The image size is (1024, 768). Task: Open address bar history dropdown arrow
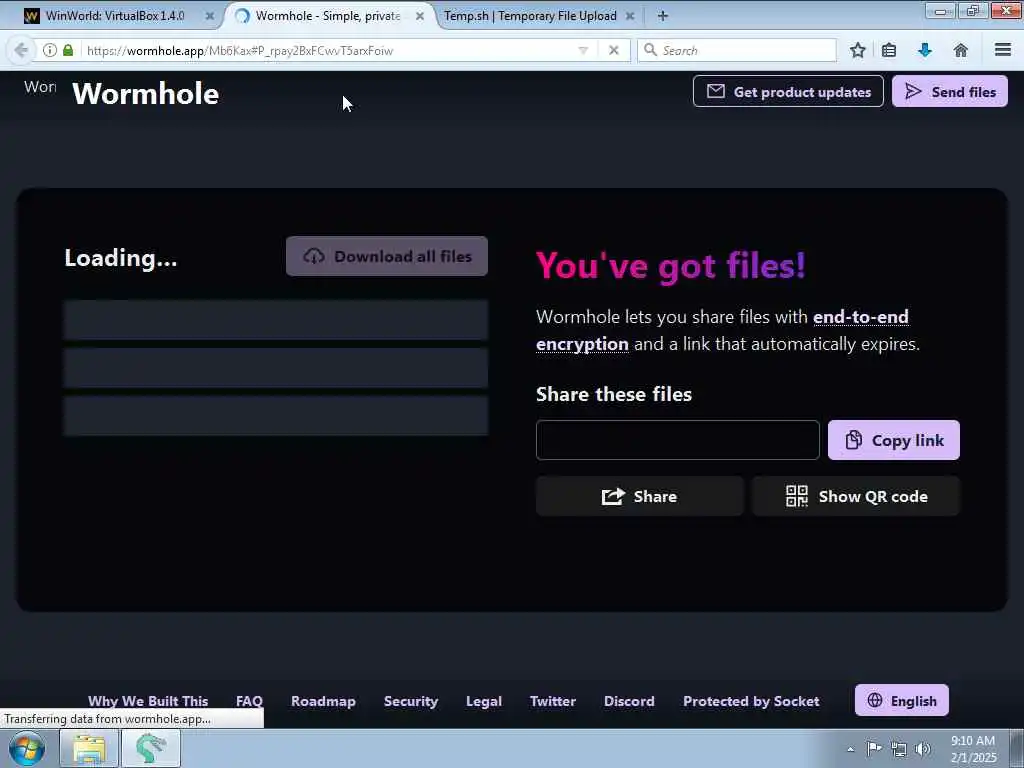pyautogui.click(x=583, y=50)
